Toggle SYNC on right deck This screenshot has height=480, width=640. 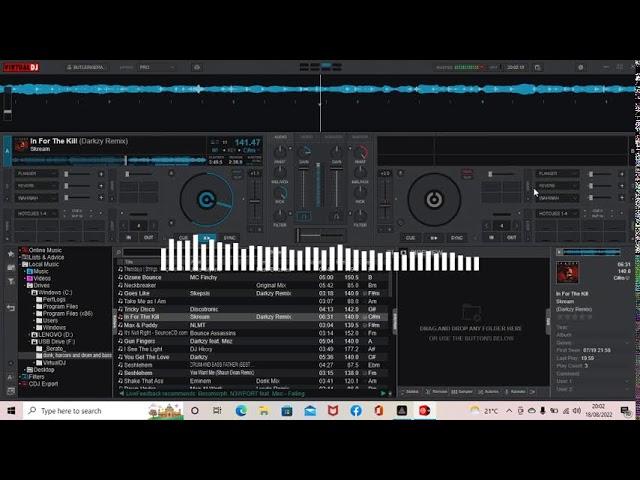coord(457,238)
